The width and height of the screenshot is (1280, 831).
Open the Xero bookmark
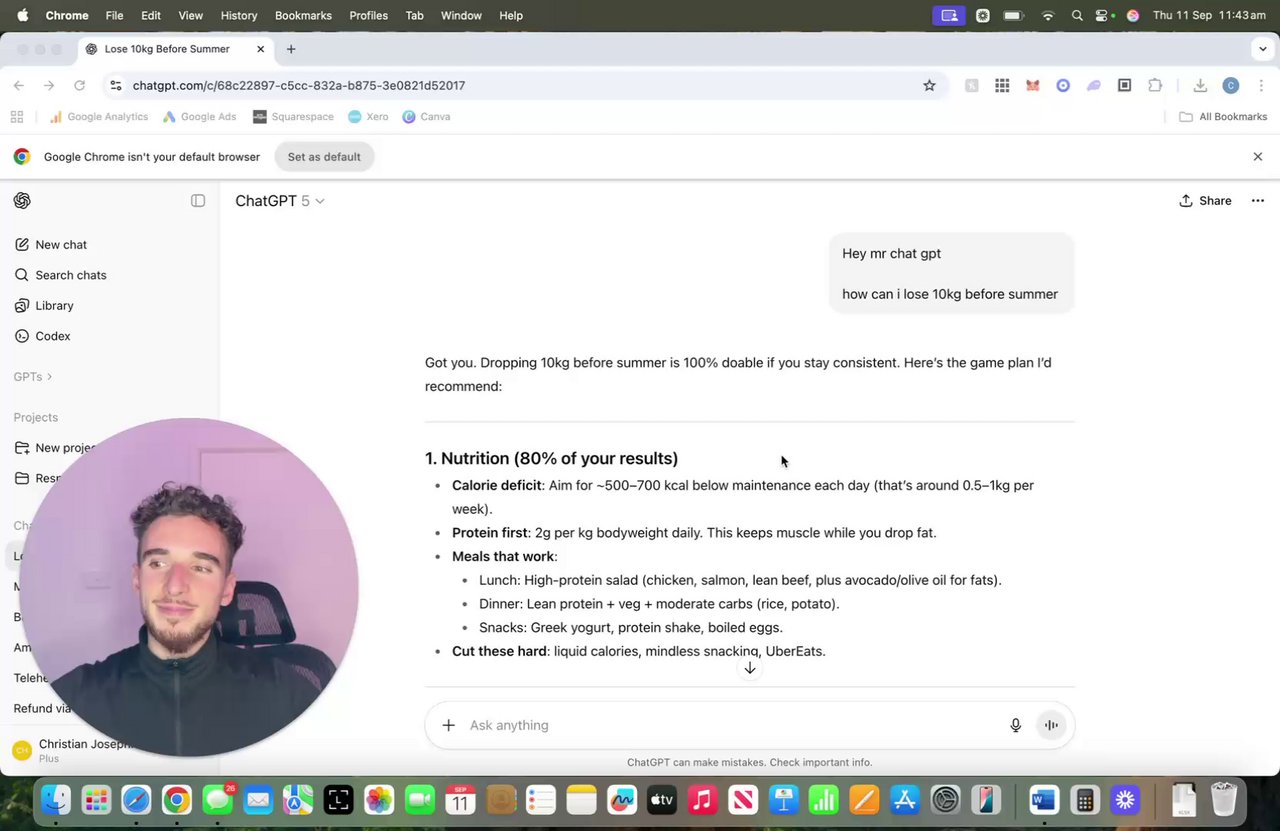tap(368, 117)
